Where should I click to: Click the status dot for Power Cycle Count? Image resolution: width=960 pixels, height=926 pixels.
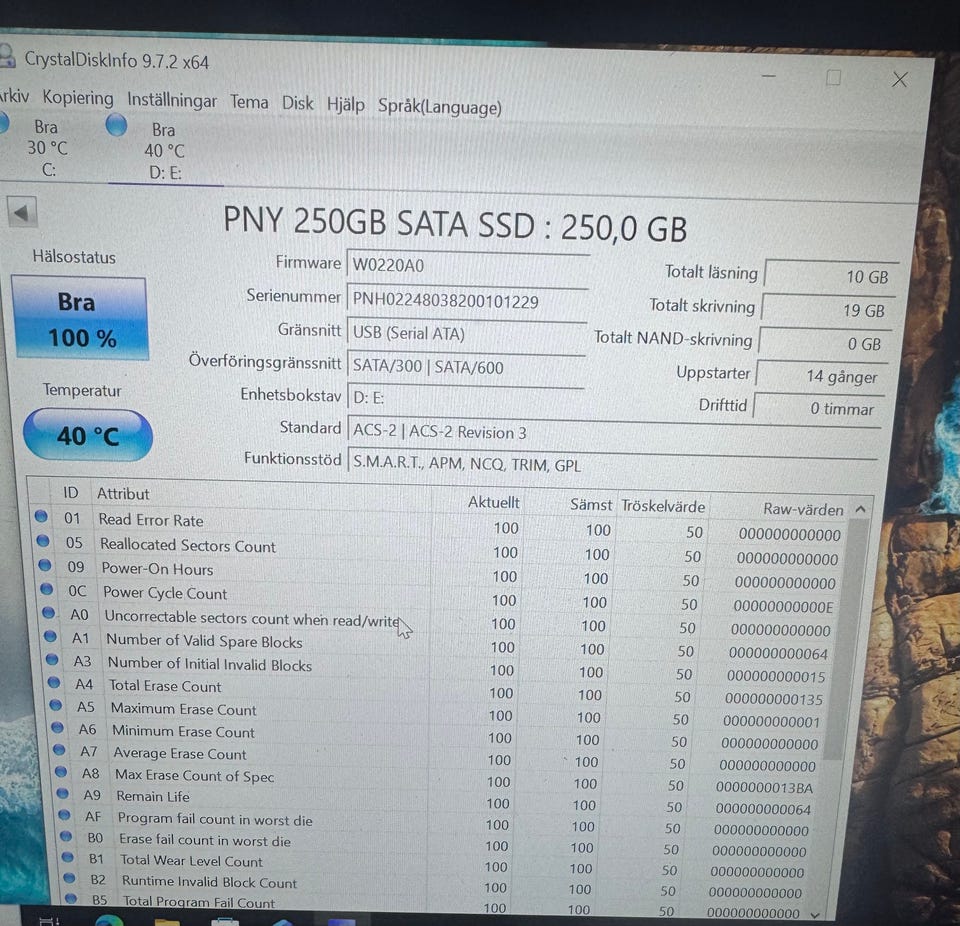pyautogui.click(x=47, y=589)
